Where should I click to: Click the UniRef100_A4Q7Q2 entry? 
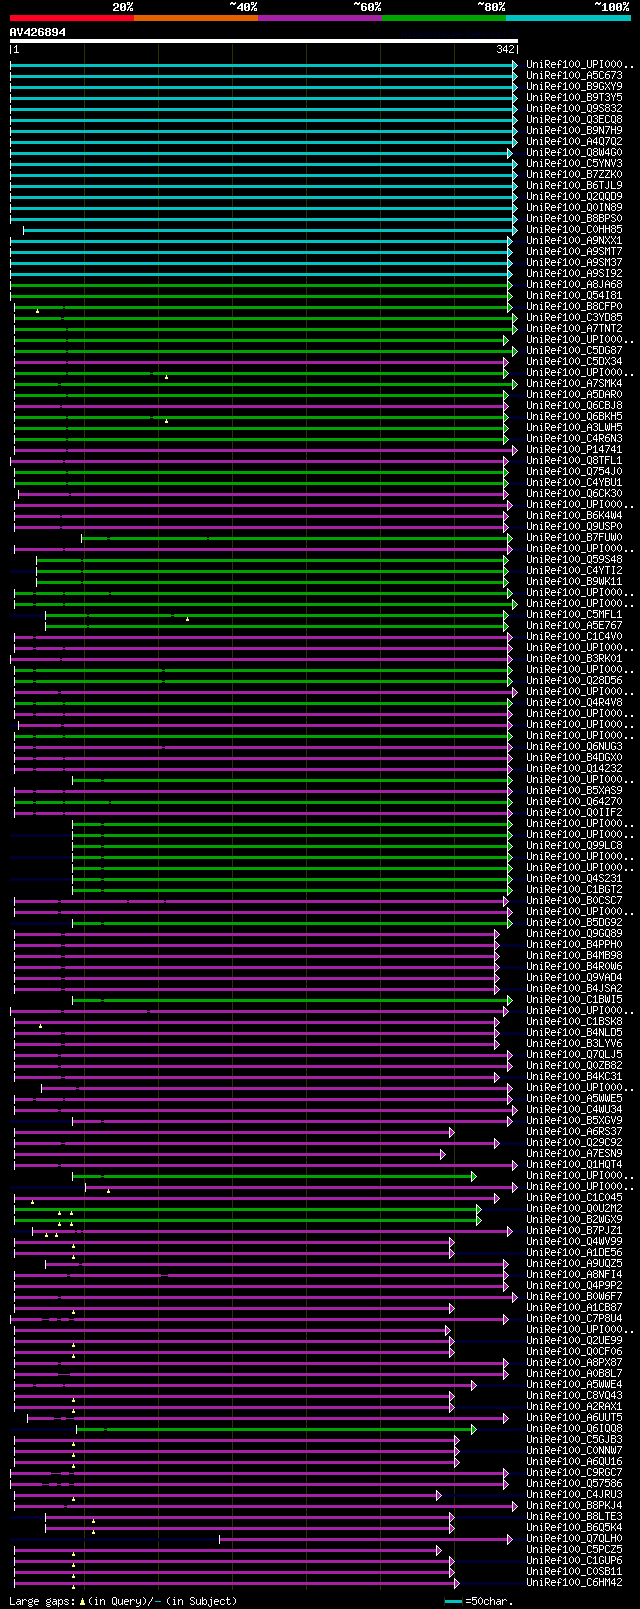click(x=574, y=141)
